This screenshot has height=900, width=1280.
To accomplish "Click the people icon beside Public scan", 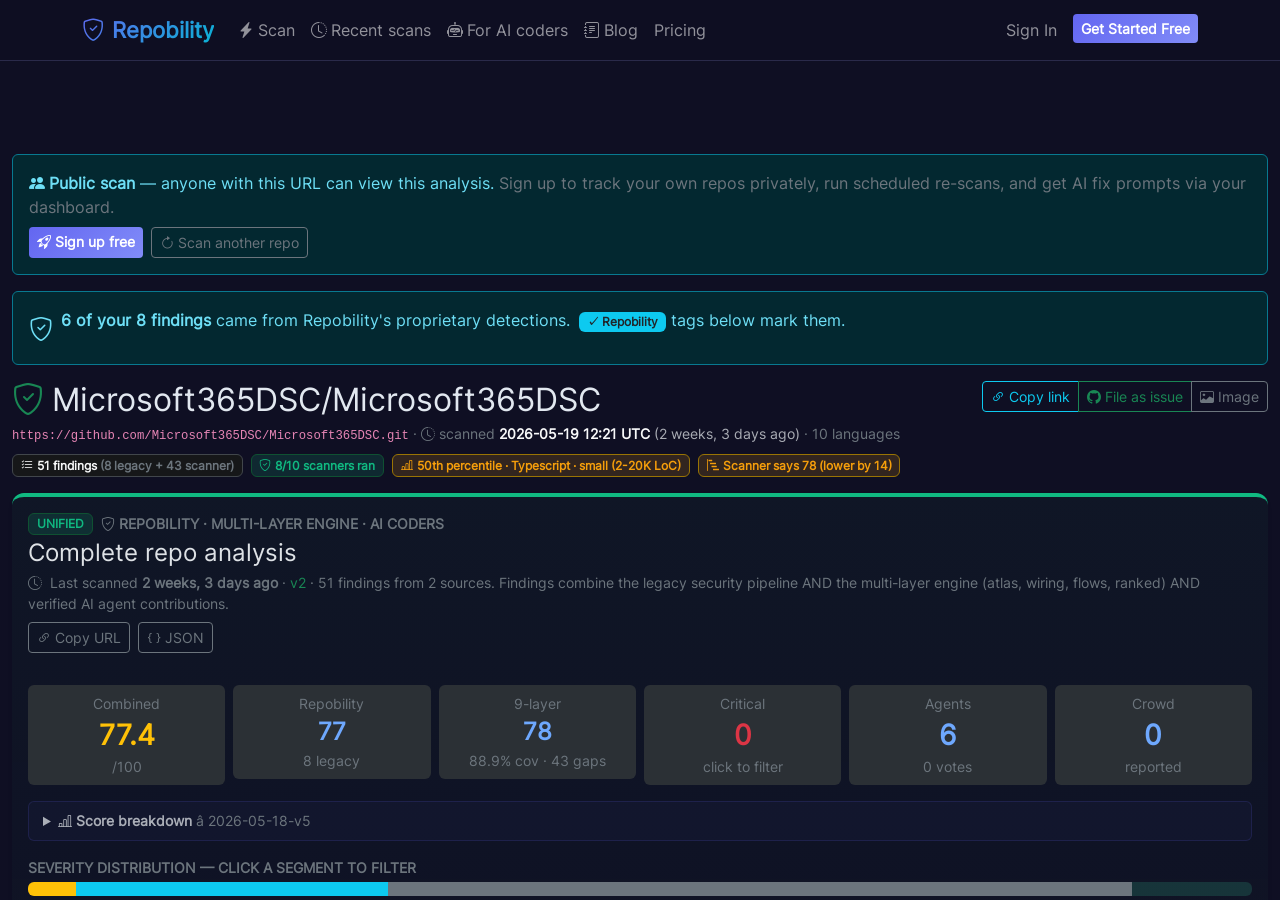I will tap(37, 183).
